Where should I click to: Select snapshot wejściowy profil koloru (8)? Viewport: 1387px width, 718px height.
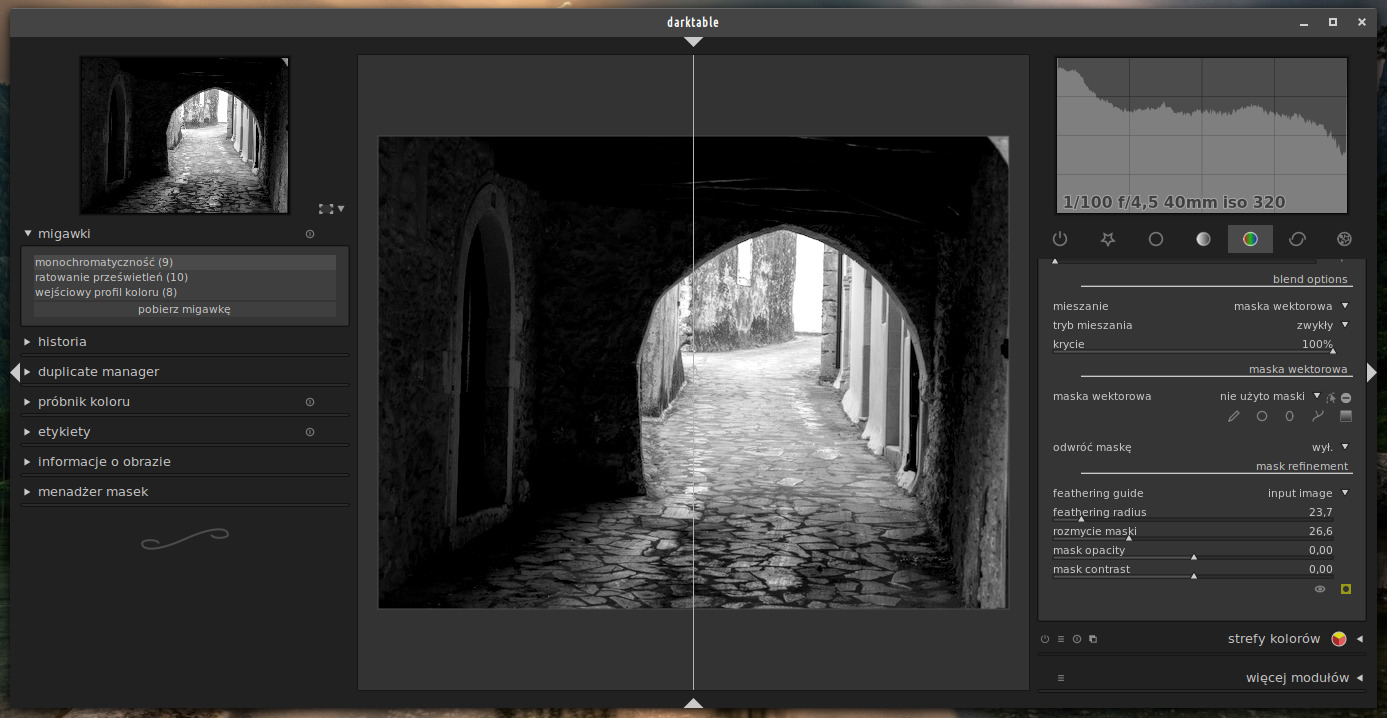[x=185, y=292]
